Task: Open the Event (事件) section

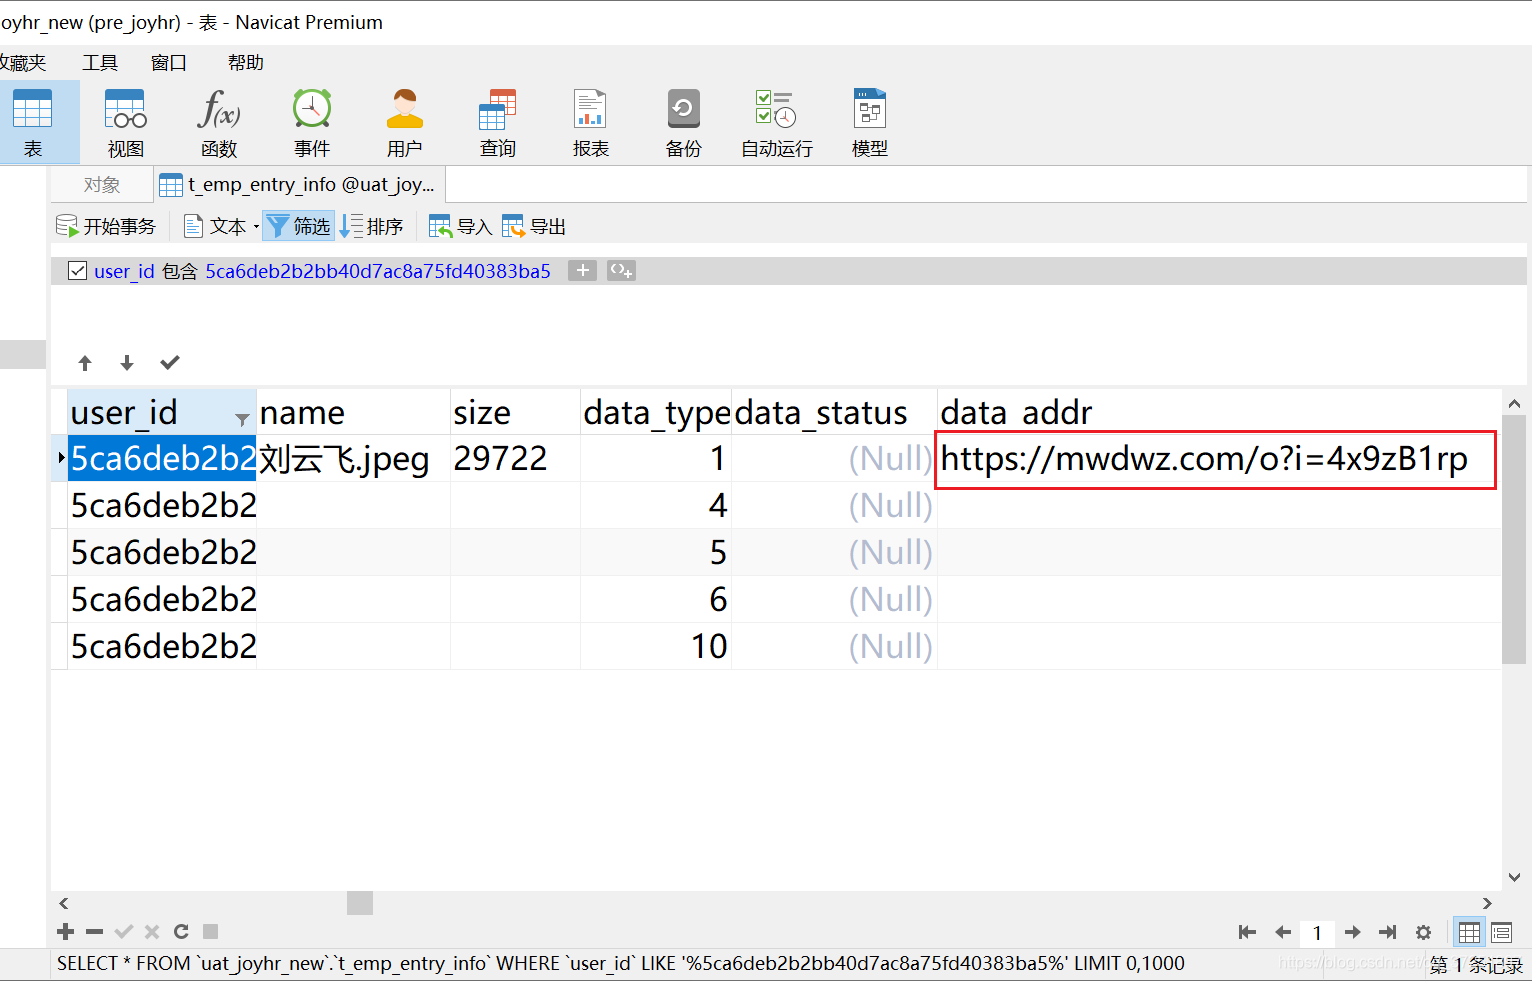Action: point(312,122)
